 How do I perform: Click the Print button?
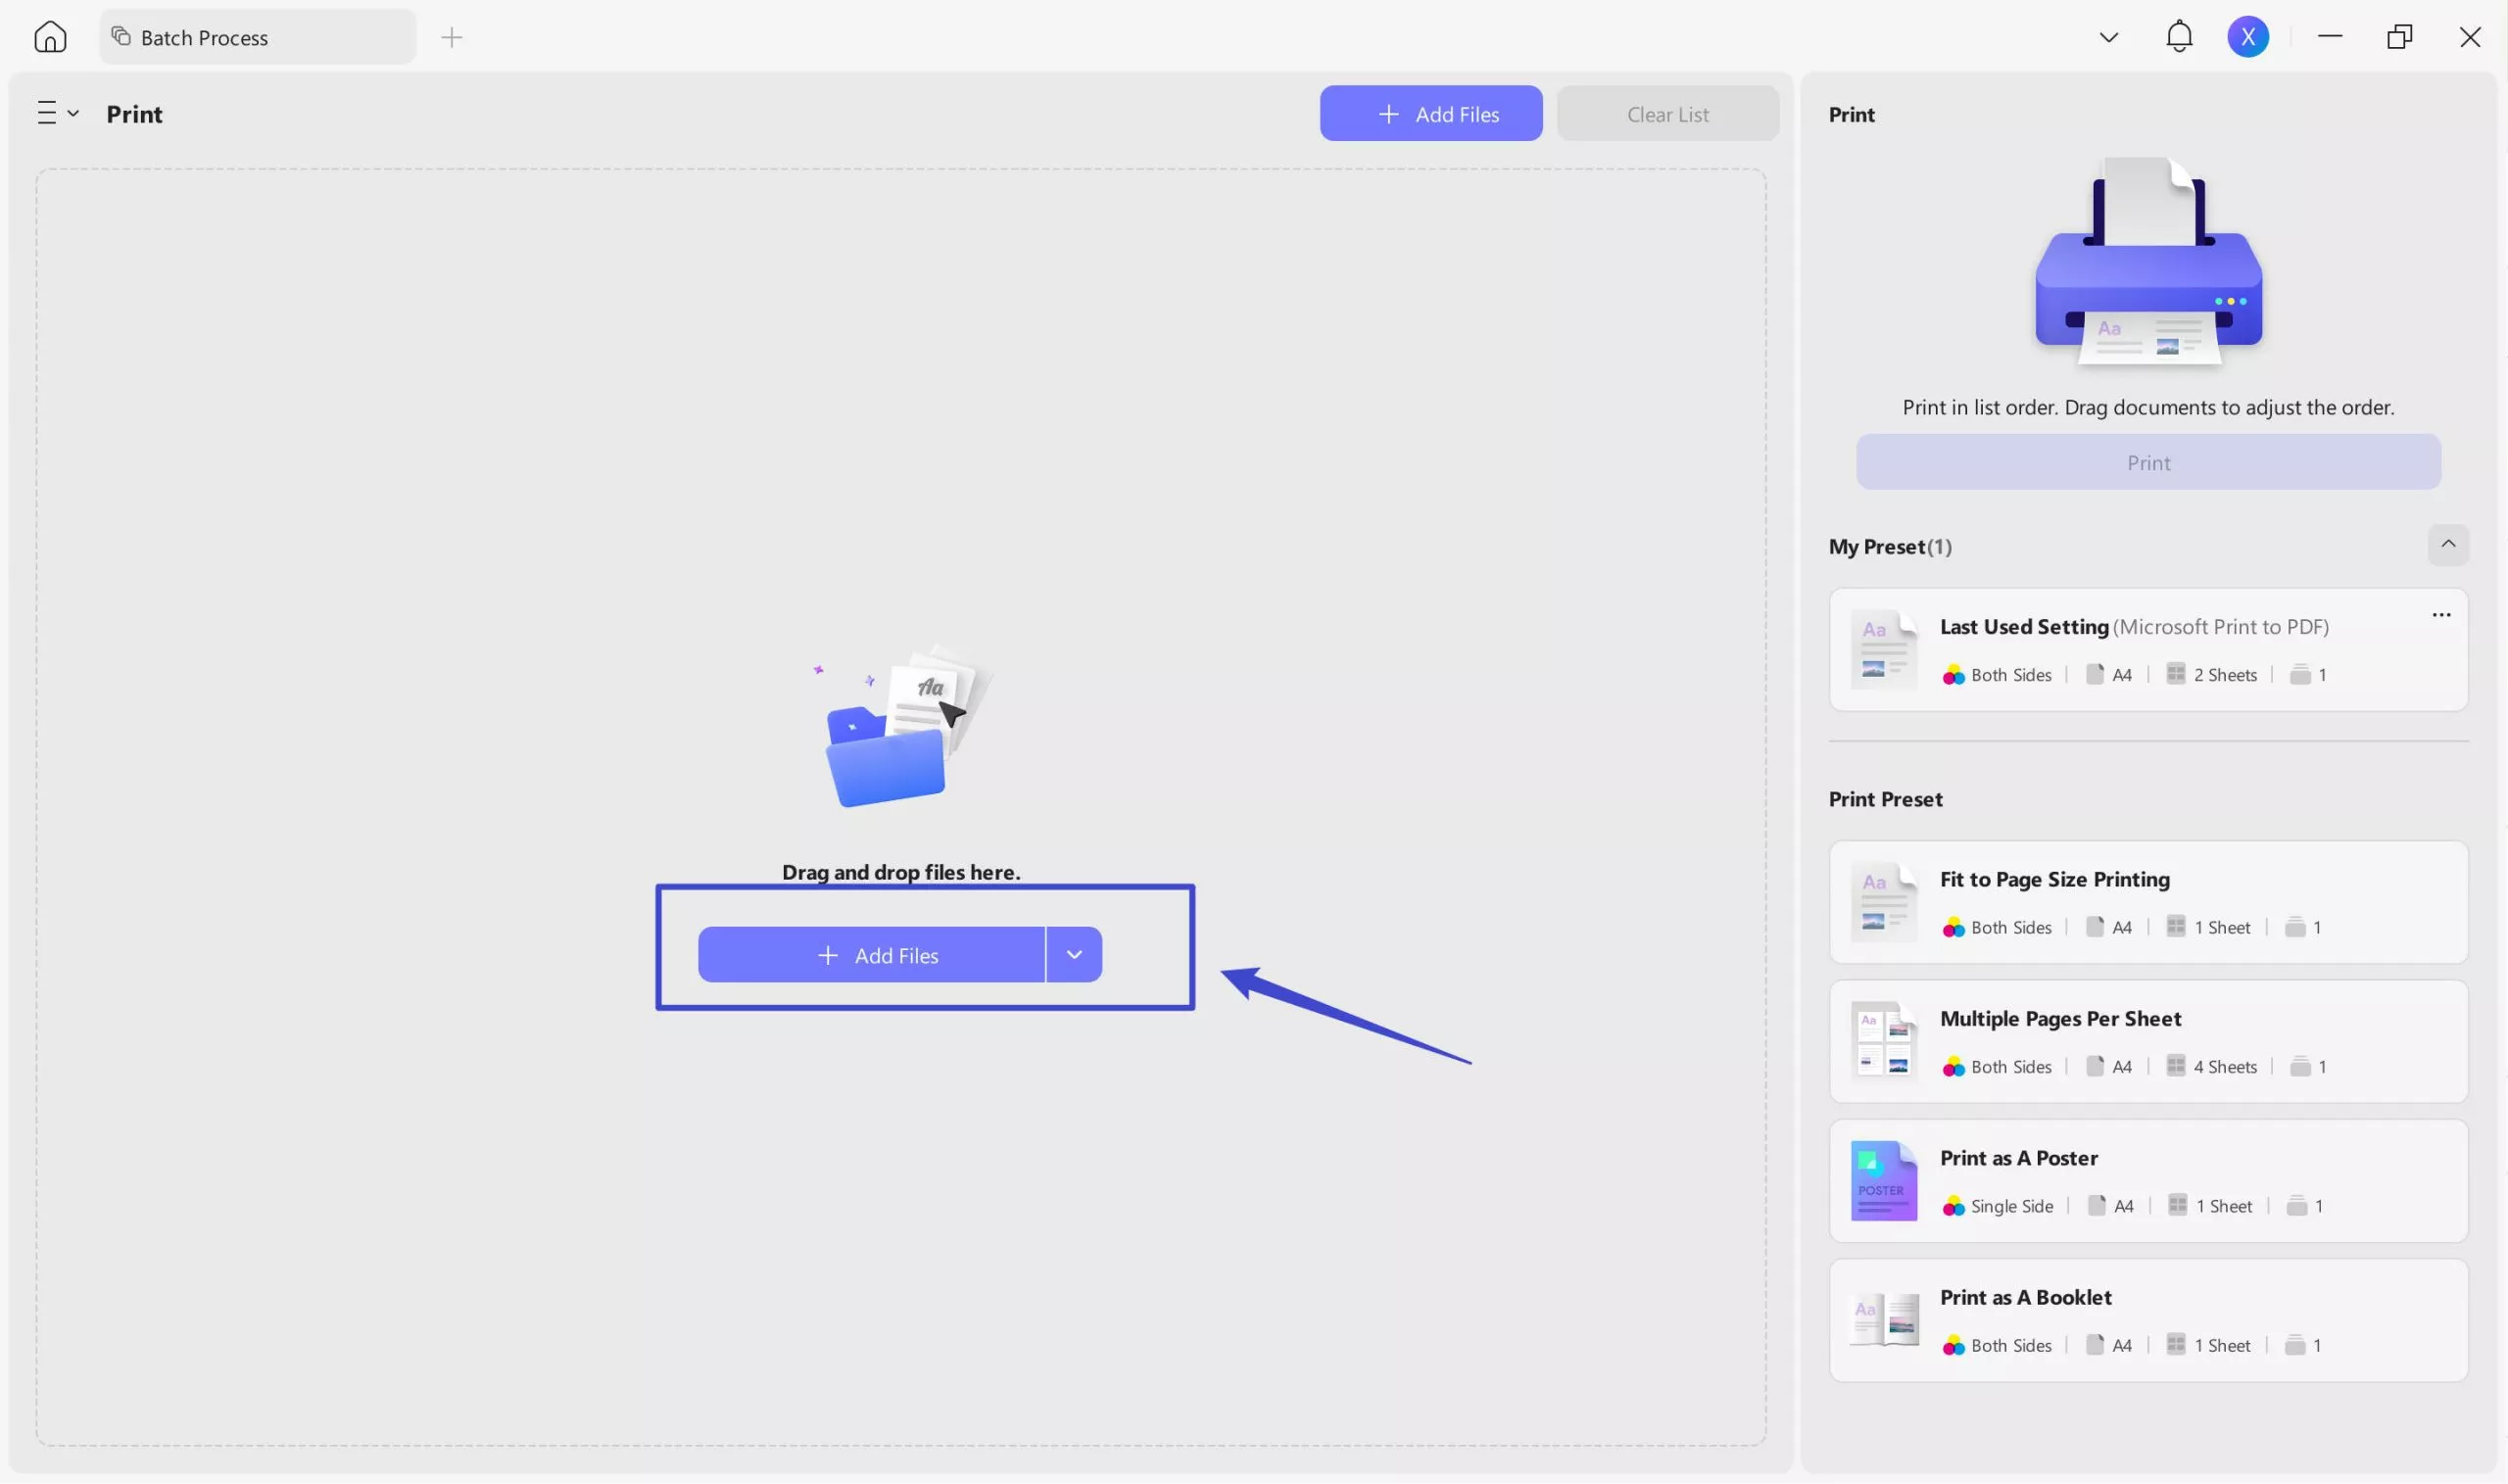pyautogui.click(x=2148, y=461)
